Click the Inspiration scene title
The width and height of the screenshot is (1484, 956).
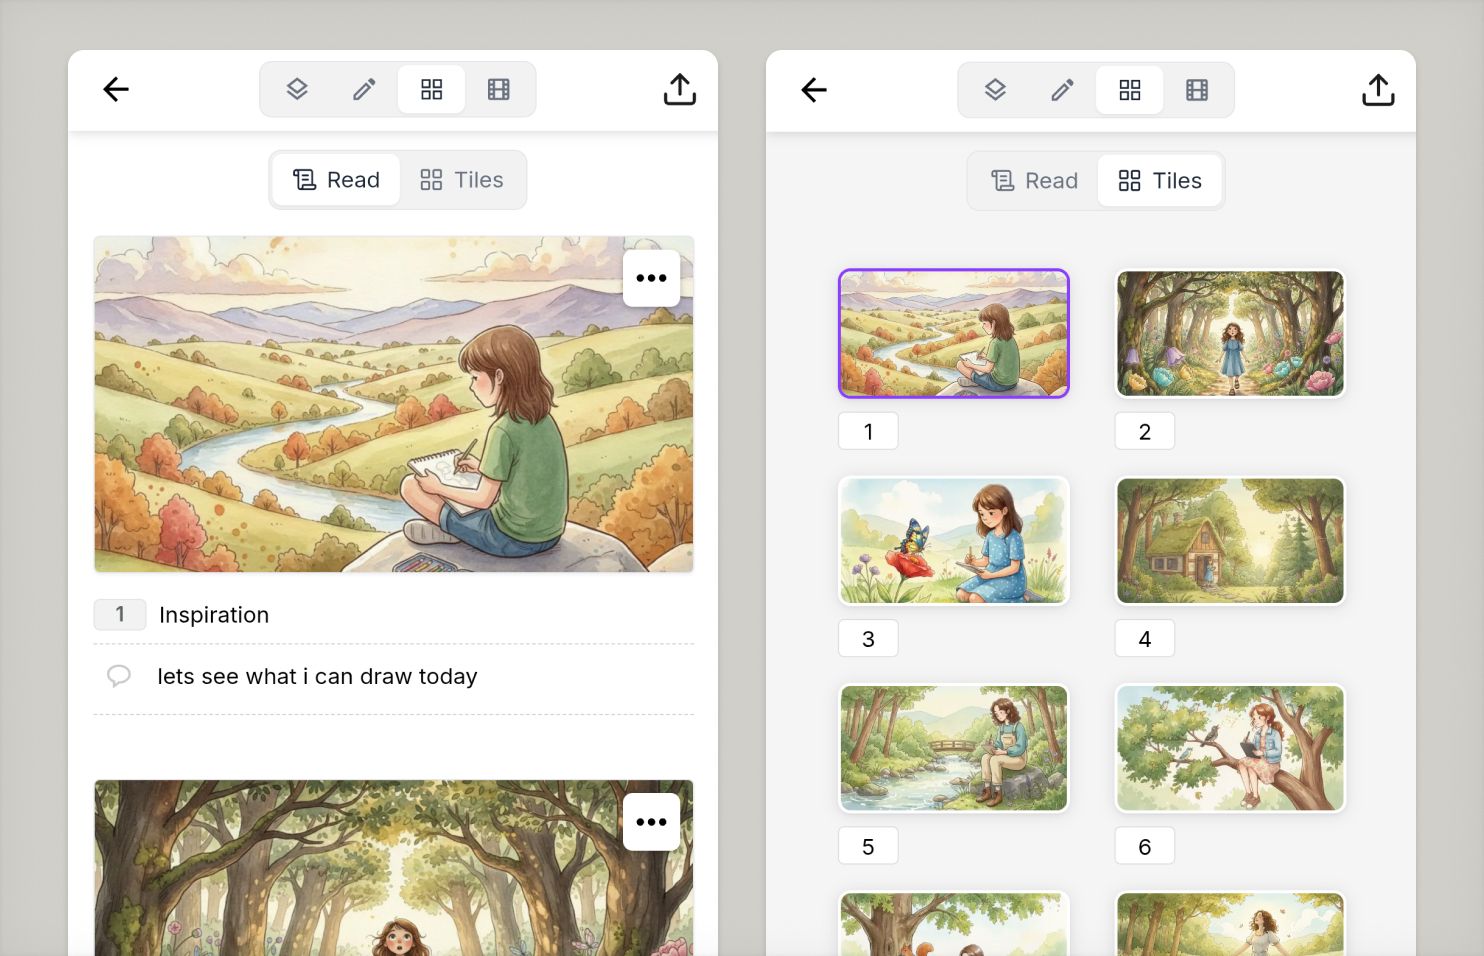[x=214, y=614]
